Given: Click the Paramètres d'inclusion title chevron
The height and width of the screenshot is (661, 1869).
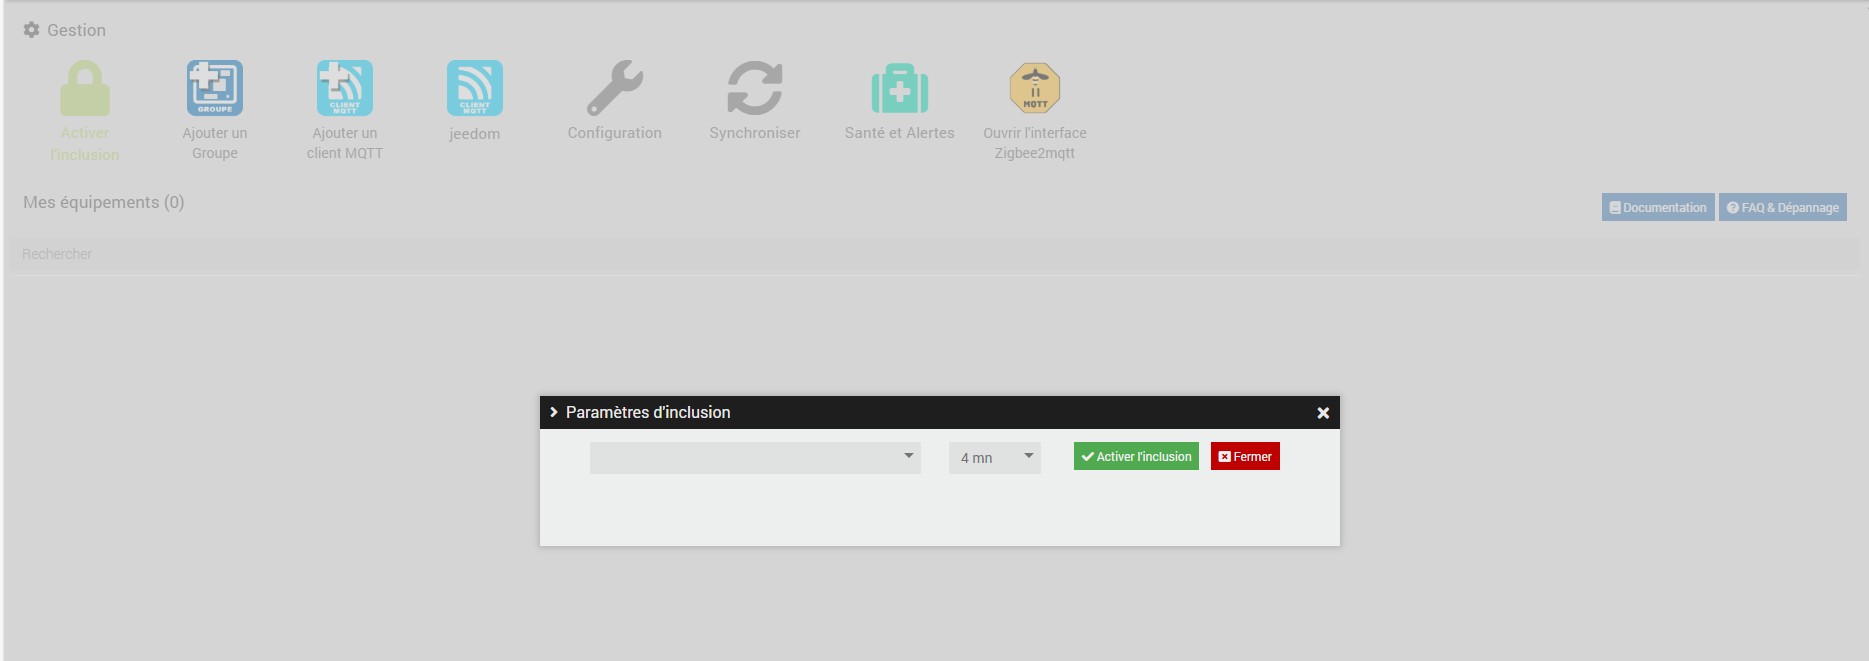Looking at the screenshot, I should (x=554, y=412).
